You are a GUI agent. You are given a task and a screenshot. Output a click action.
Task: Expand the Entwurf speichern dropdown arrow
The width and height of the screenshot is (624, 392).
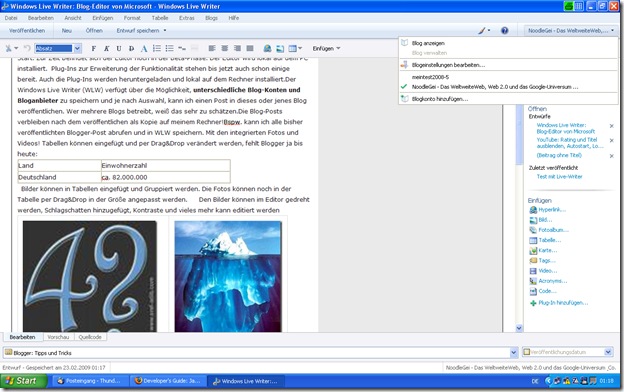165,31
